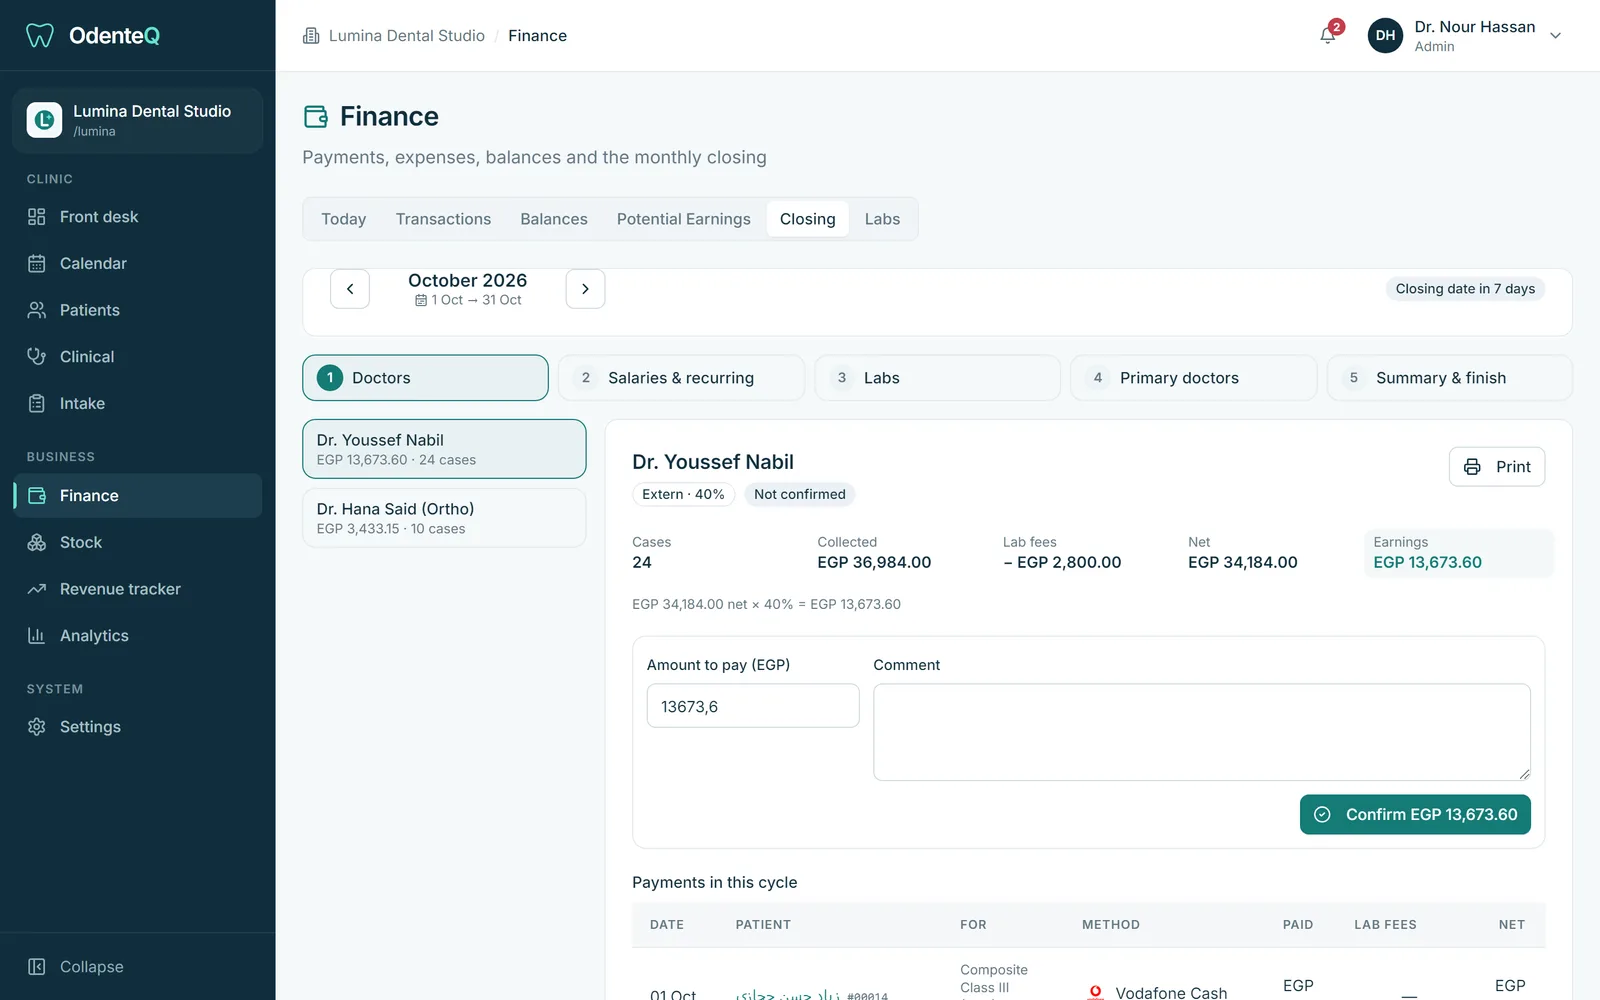Switch to the Potential Earnings tab
The image size is (1600, 1000).
tap(684, 219)
